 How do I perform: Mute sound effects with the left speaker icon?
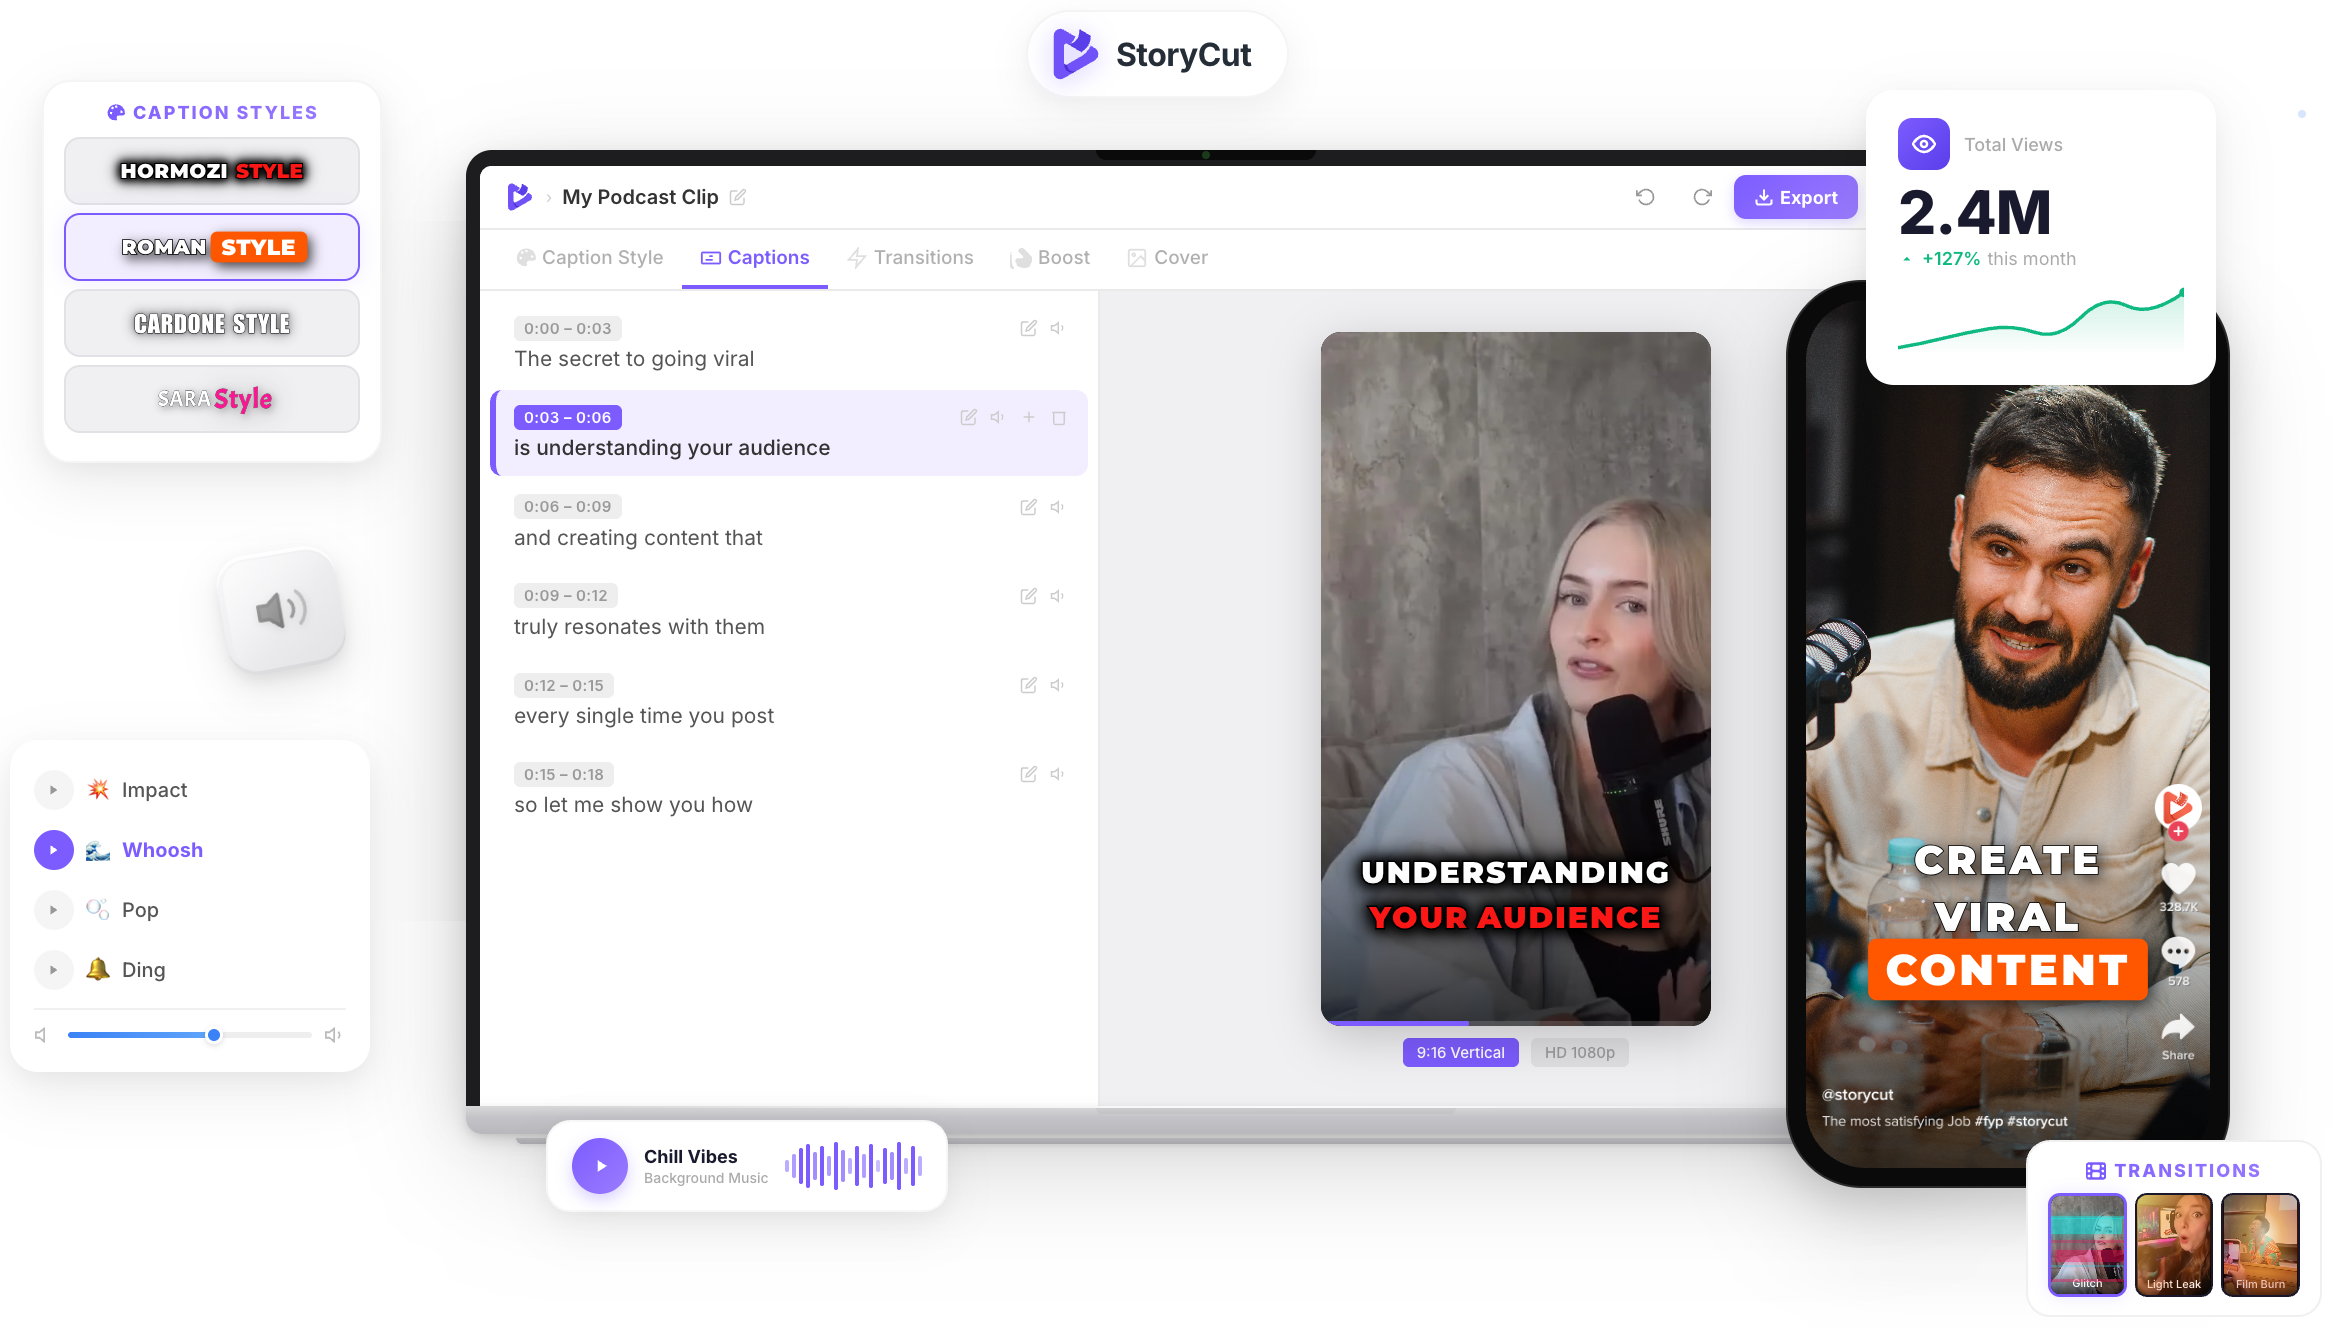(x=40, y=1034)
